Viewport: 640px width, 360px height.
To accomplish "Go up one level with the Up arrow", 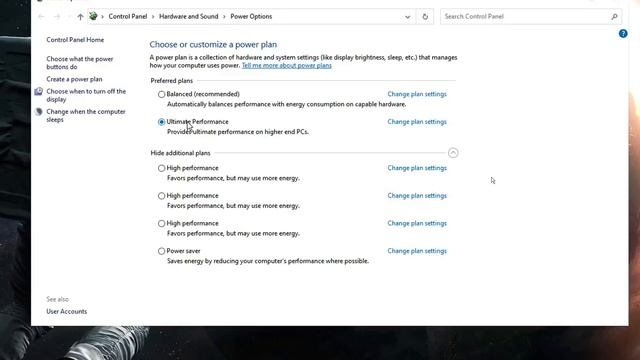I will (80, 17).
